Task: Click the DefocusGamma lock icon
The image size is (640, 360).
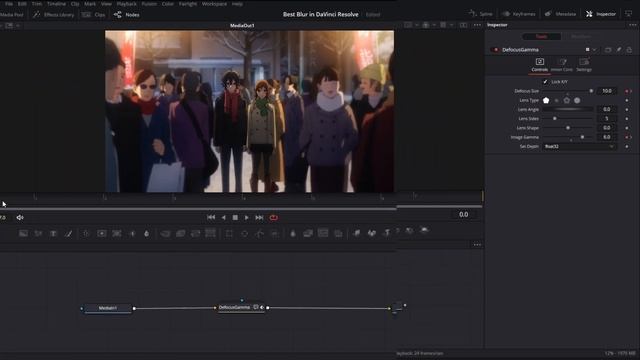Action: click(x=629, y=50)
